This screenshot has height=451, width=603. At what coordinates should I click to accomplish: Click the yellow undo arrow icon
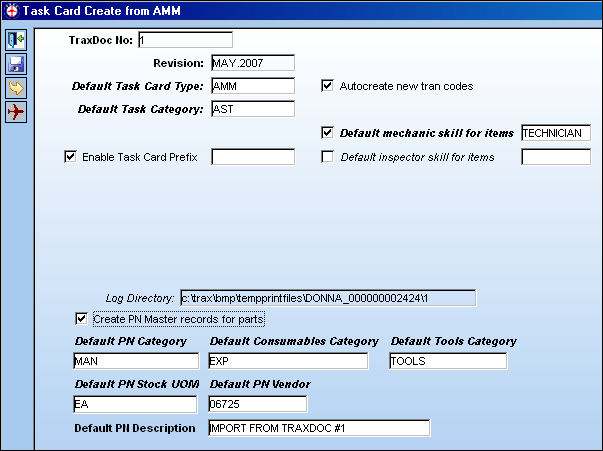(16, 88)
